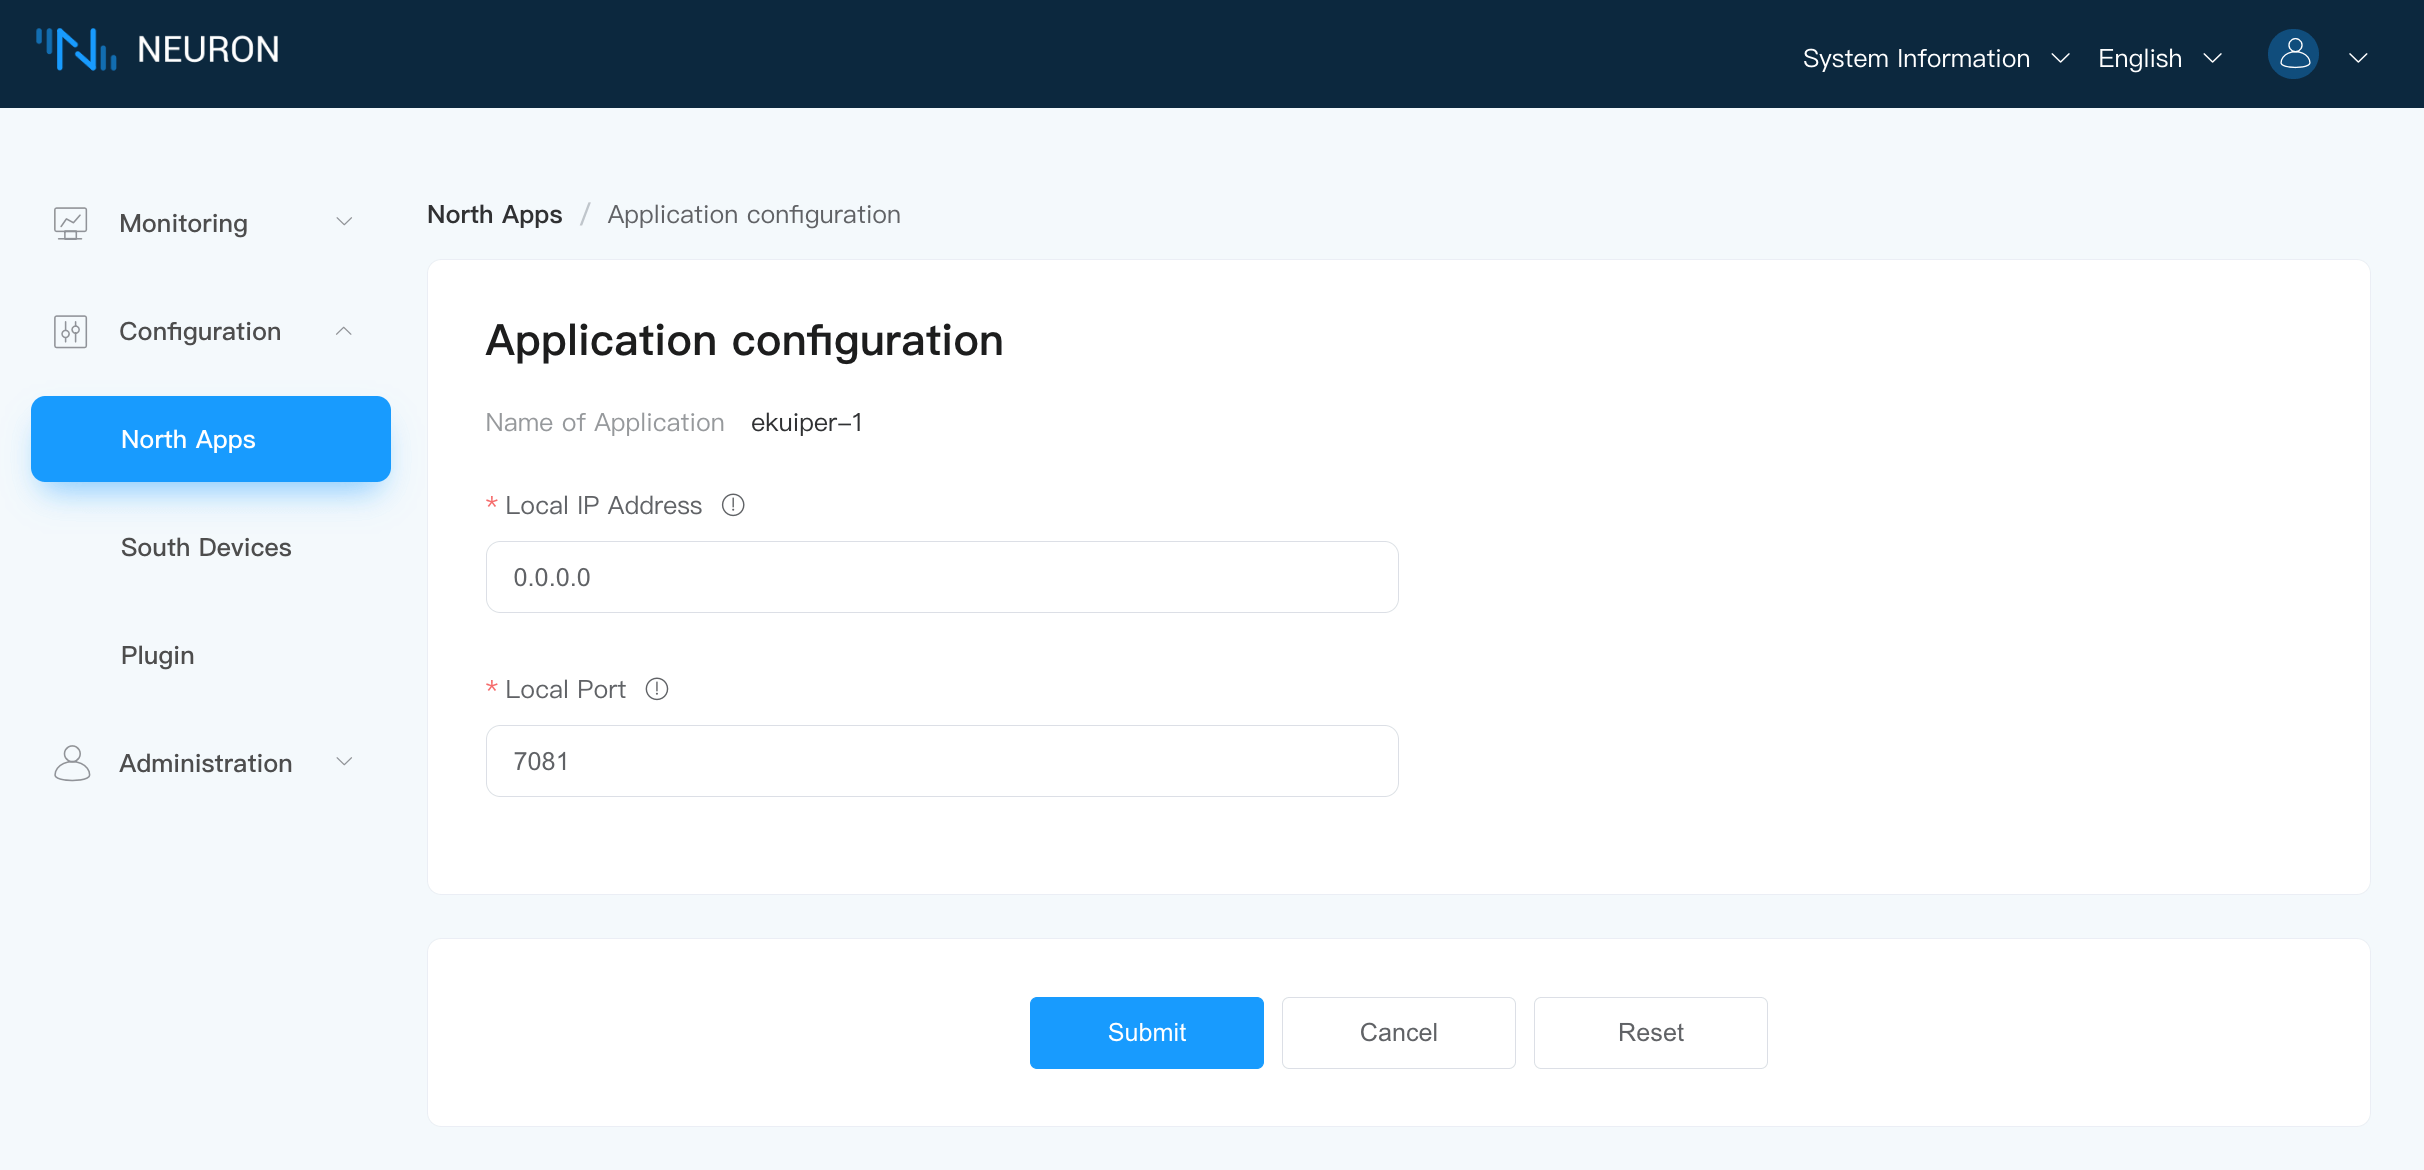Click the Monitoring chart icon
Image resolution: width=2424 pixels, height=1170 pixels.
click(x=70, y=223)
